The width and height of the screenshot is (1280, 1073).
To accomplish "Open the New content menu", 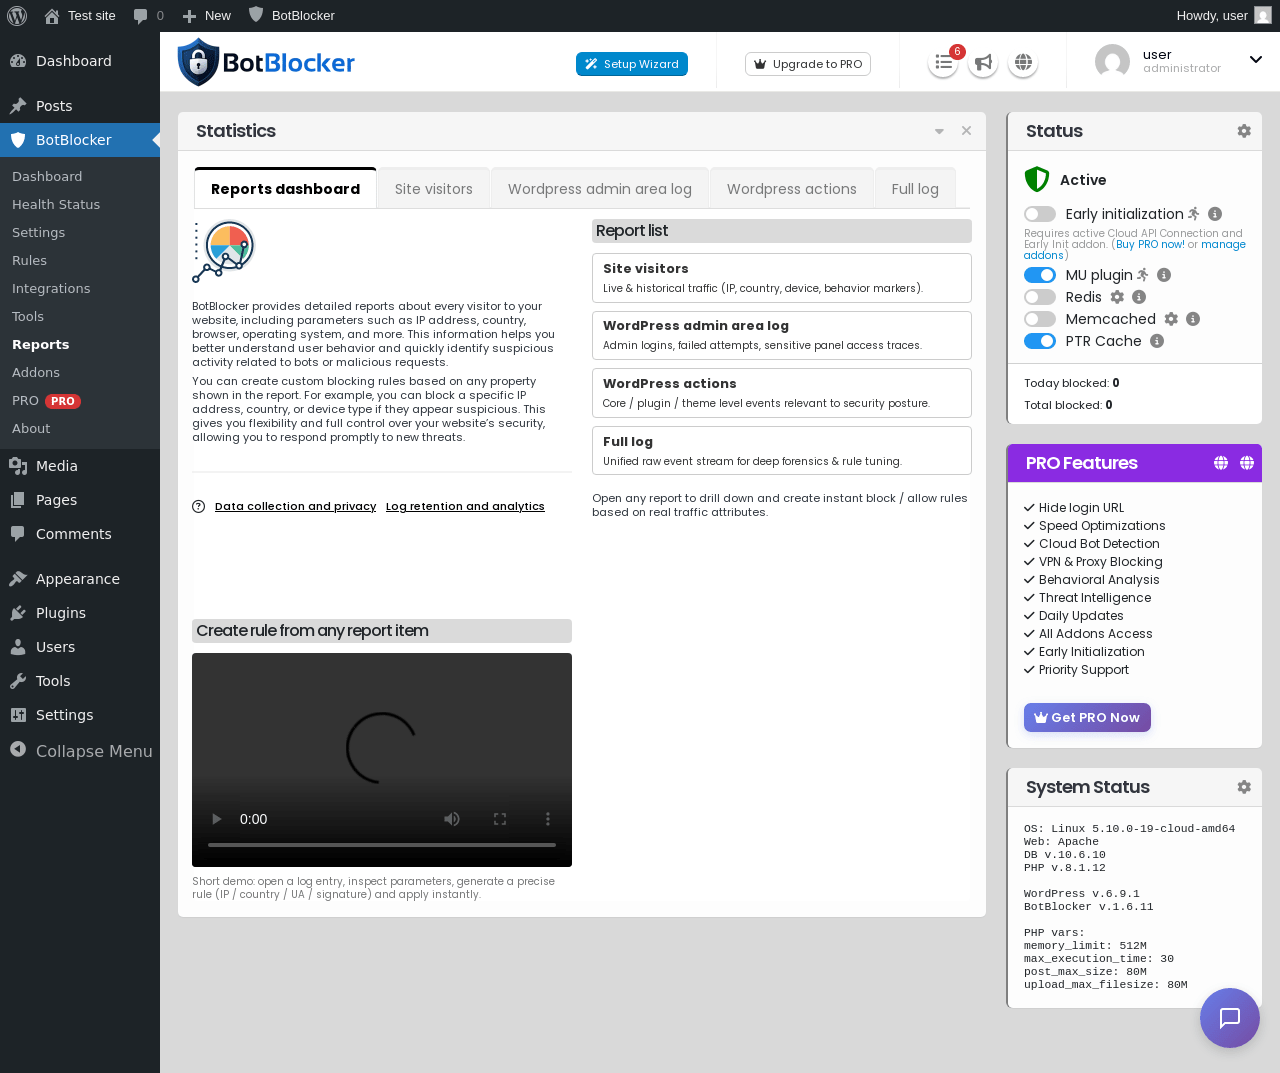I will click(206, 15).
